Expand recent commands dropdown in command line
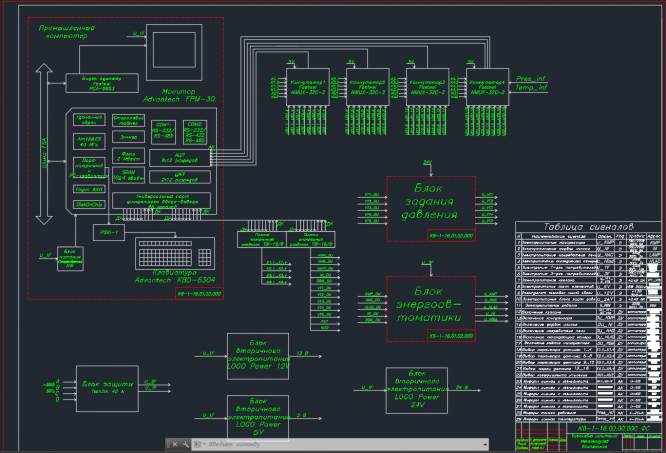 coord(199,442)
